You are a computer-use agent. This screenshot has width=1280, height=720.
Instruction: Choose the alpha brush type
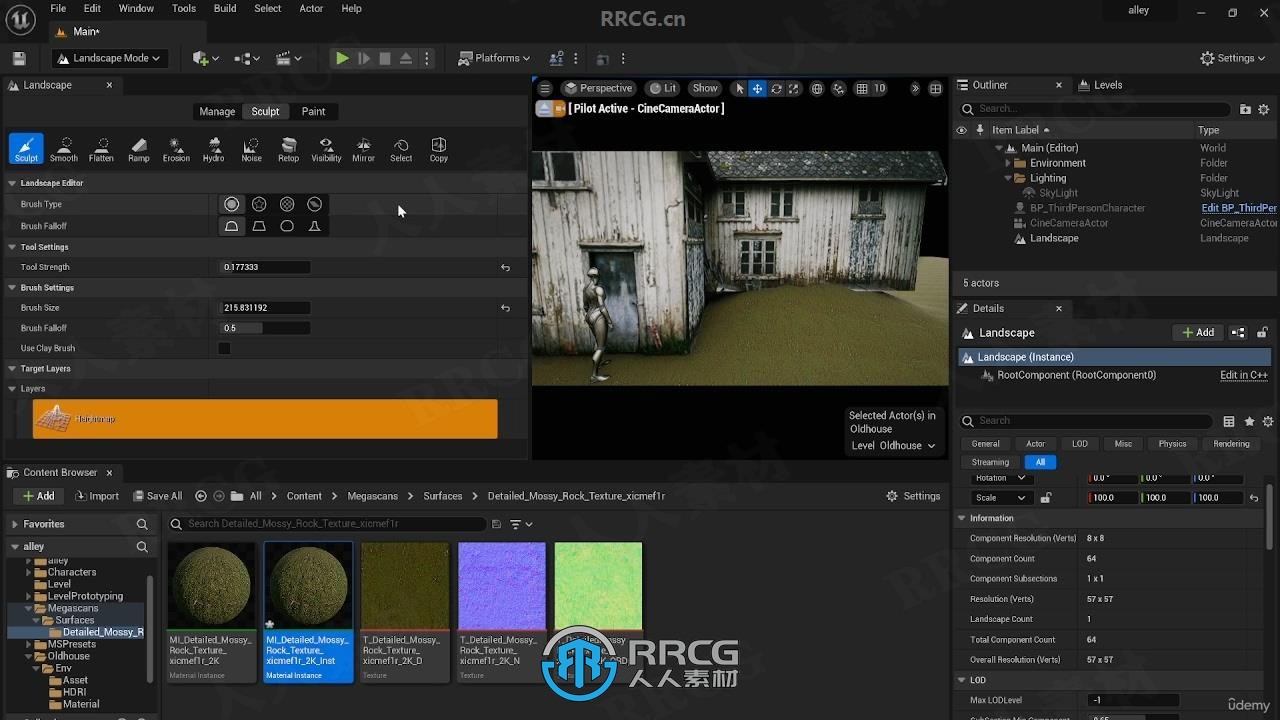pos(259,204)
